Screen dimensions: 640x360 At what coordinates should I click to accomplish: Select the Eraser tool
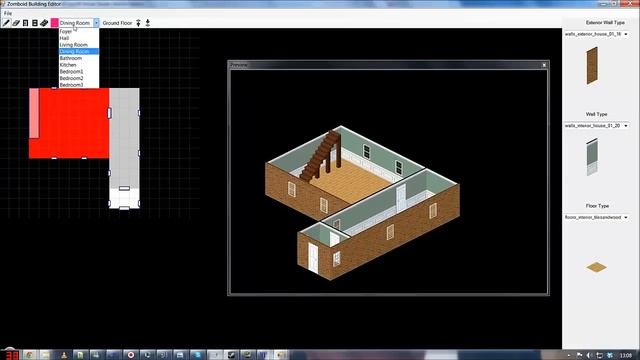[16, 23]
